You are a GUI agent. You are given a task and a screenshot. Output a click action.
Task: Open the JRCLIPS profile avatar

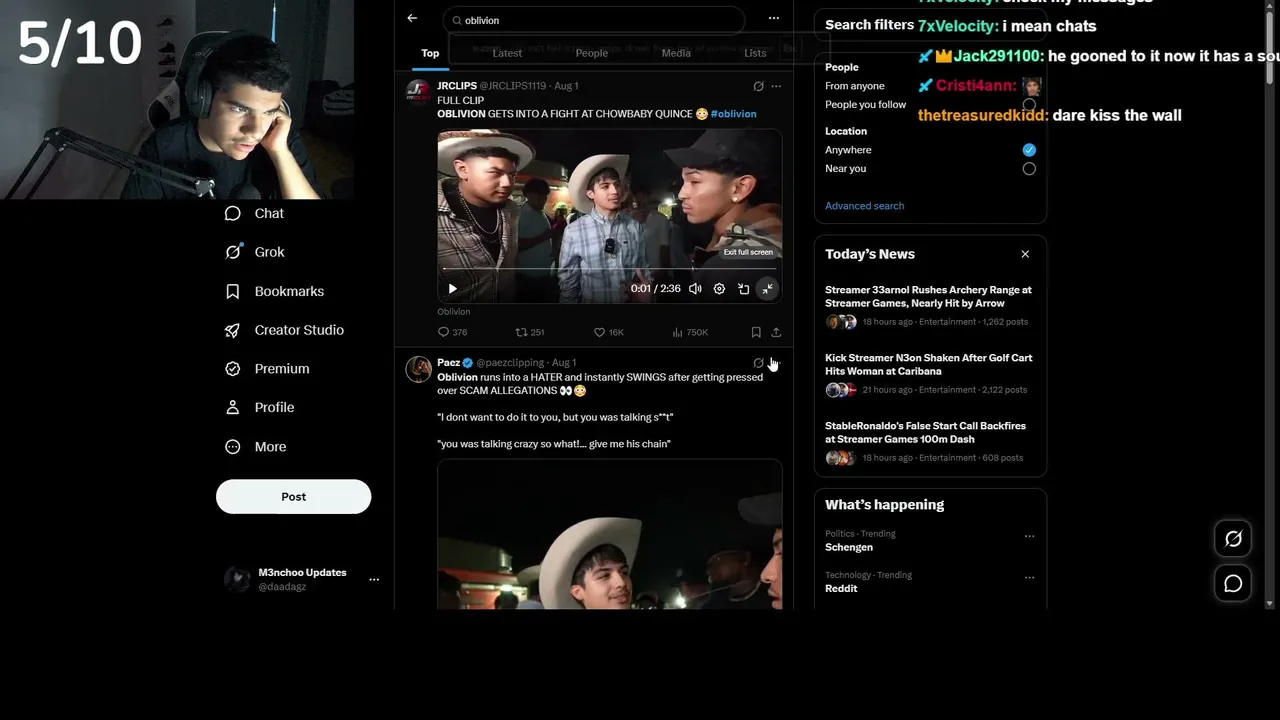point(418,92)
